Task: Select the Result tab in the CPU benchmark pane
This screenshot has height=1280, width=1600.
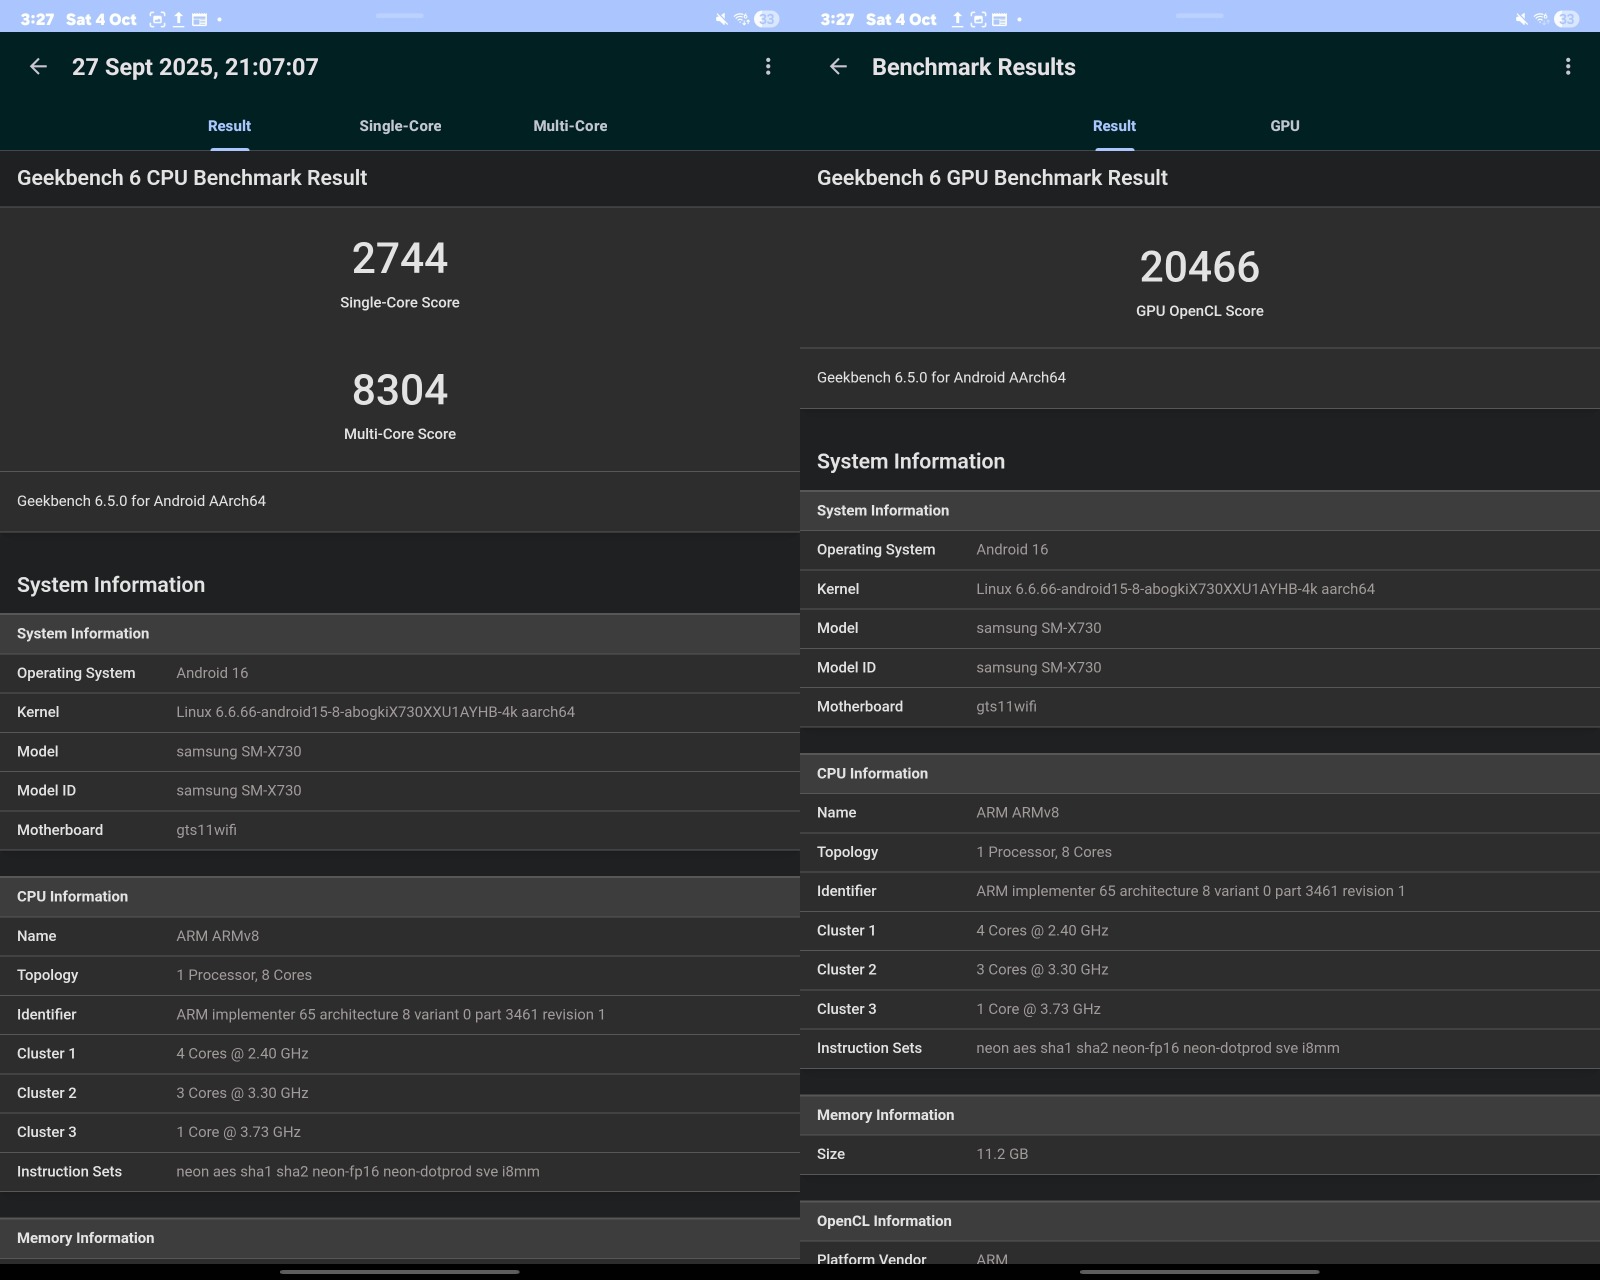Action: [x=229, y=126]
